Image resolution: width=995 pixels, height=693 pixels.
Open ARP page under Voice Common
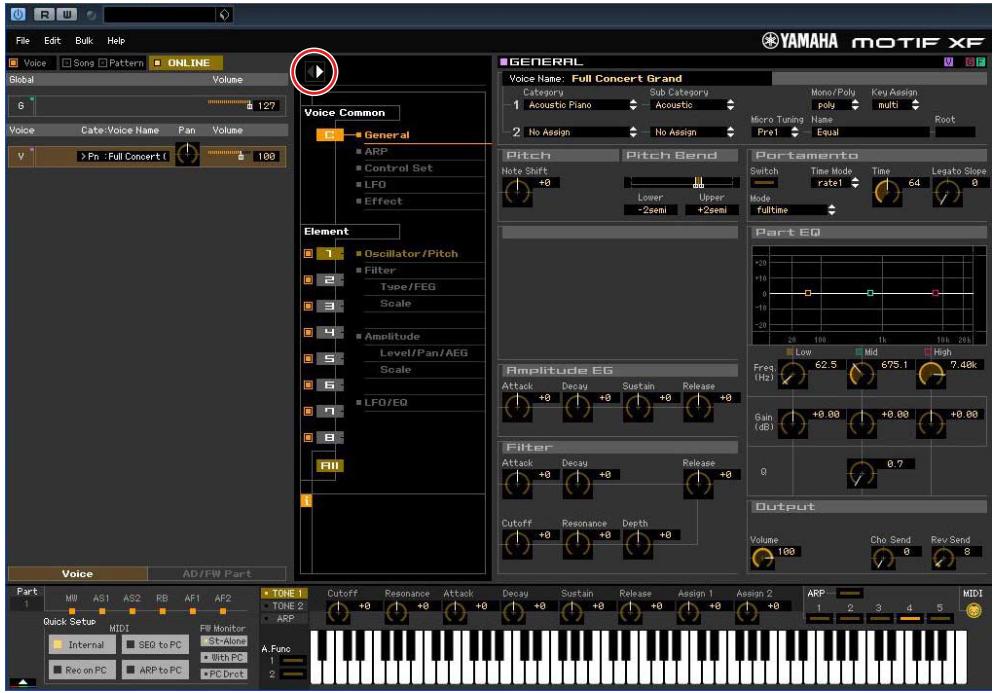[x=376, y=152]
